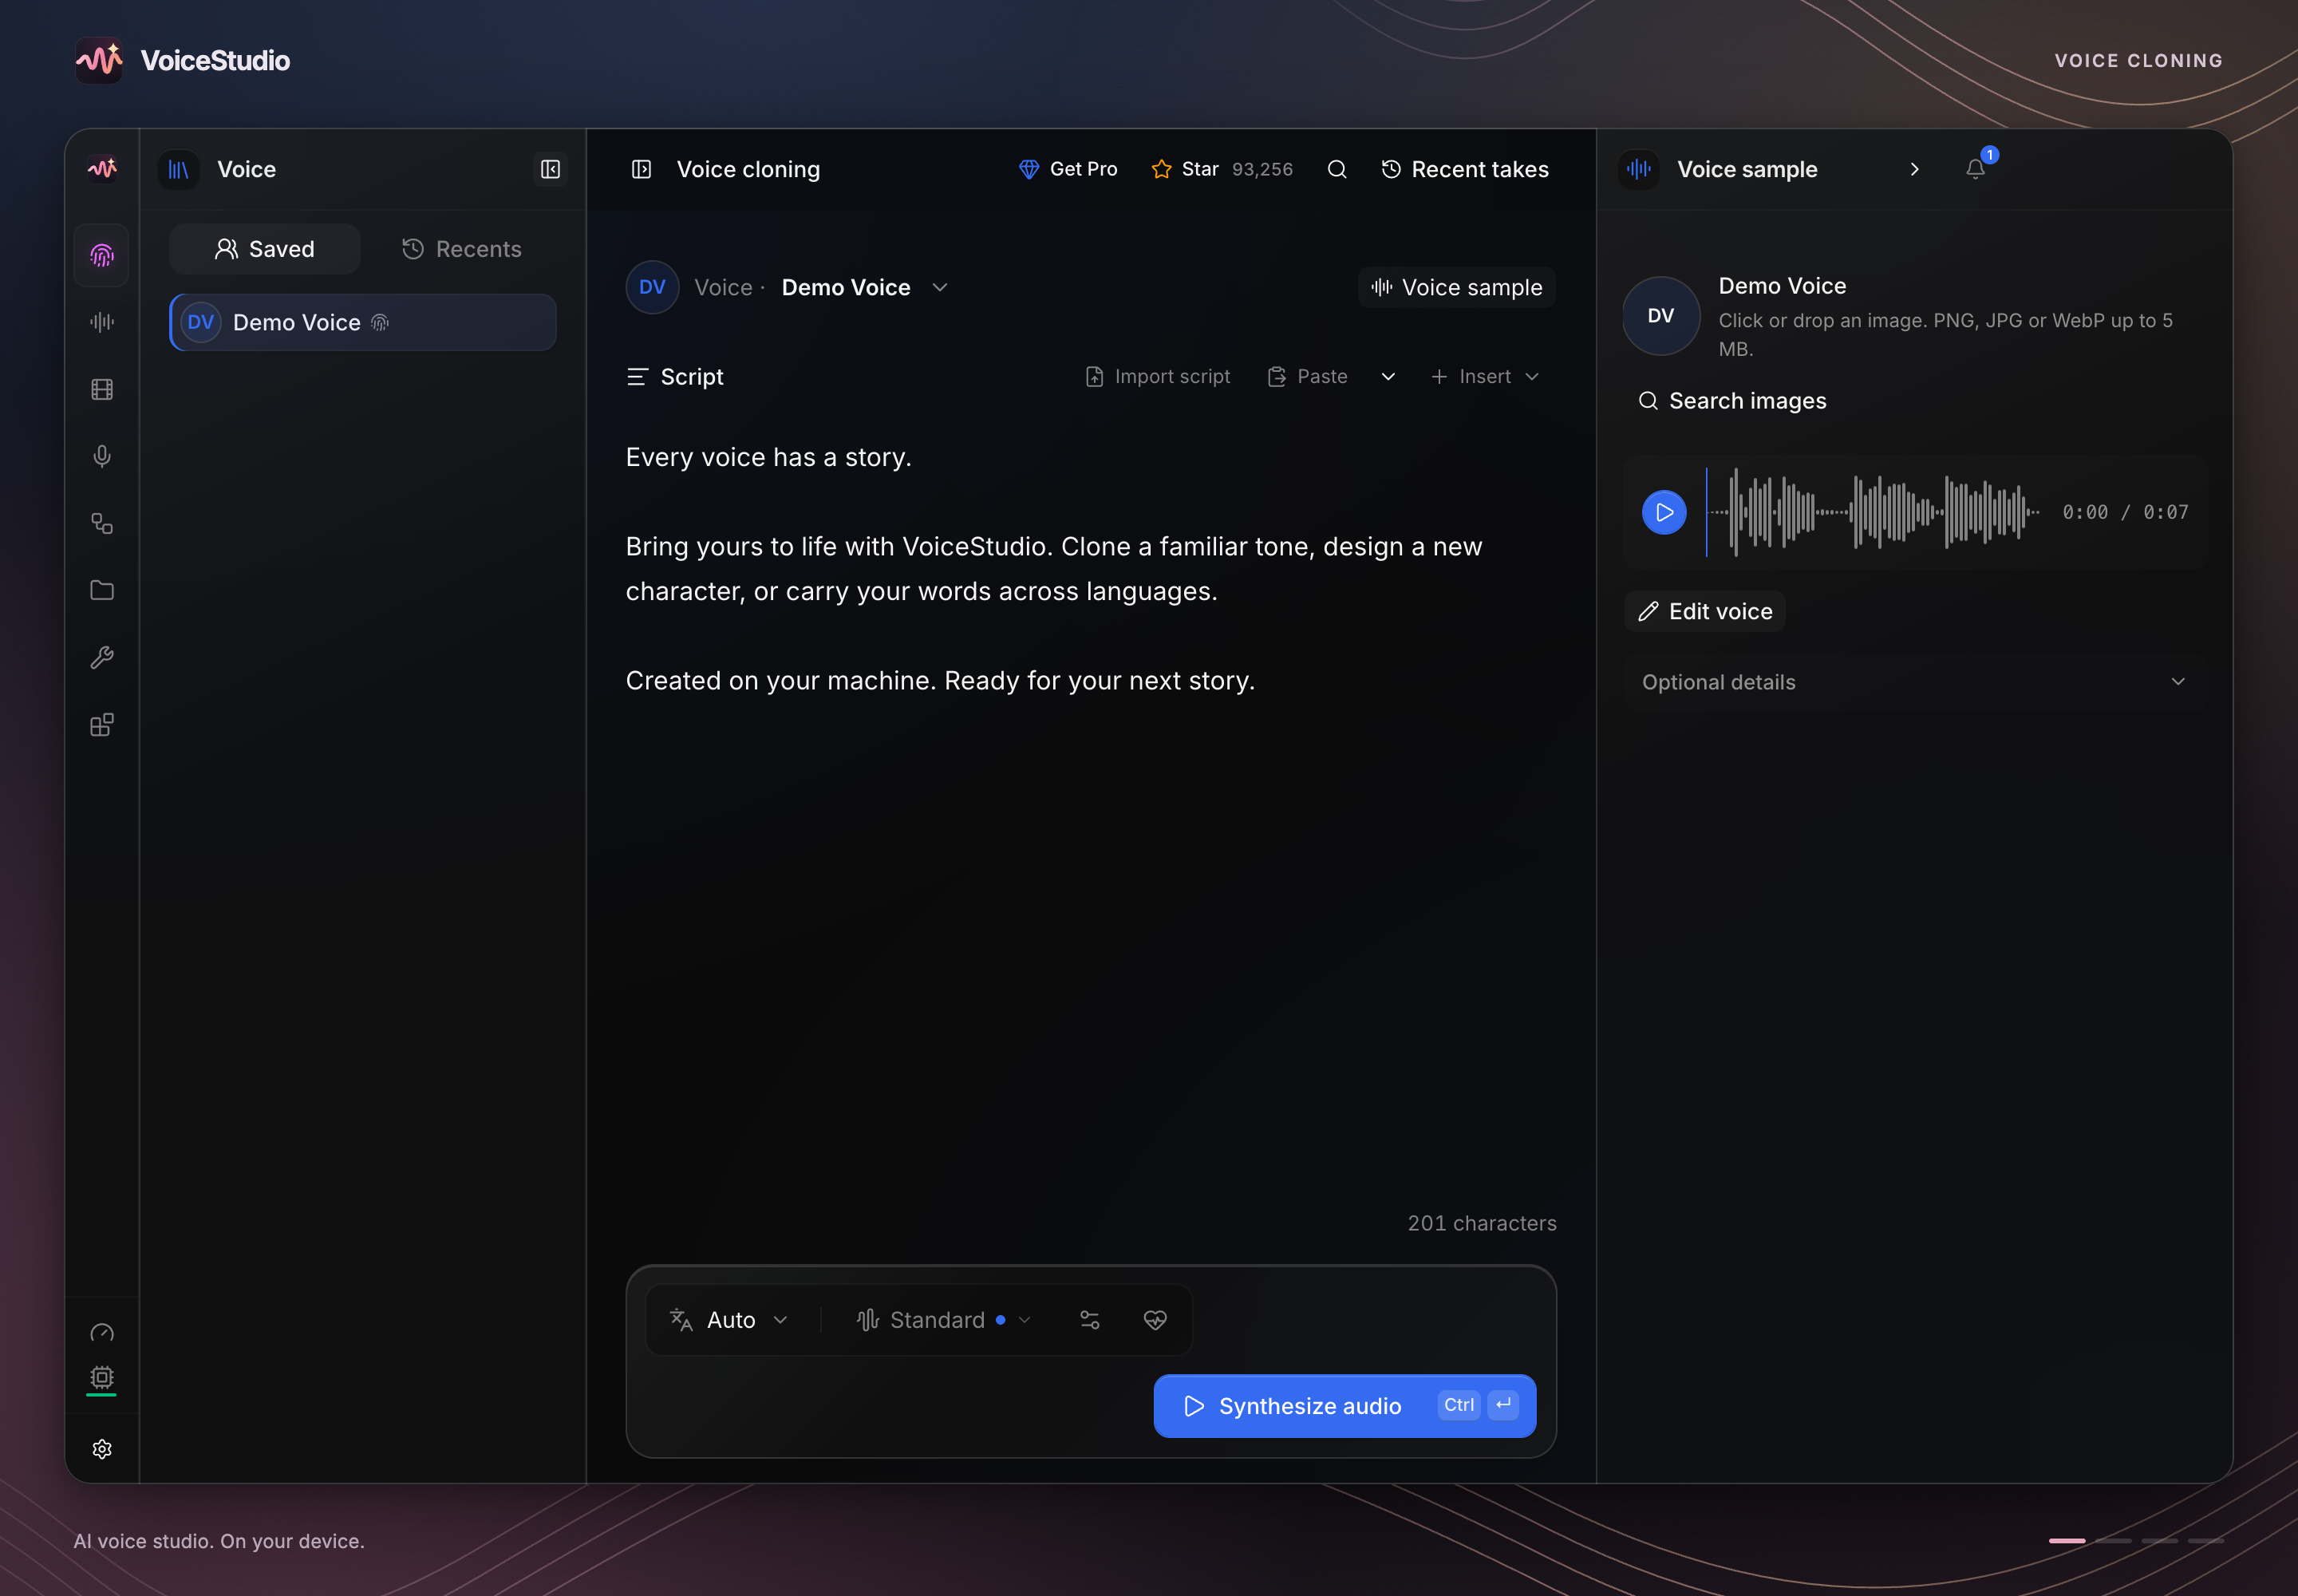Open the microphone sidebar icon
This screenshot has height=1596, width=2298.
point(102,456)
